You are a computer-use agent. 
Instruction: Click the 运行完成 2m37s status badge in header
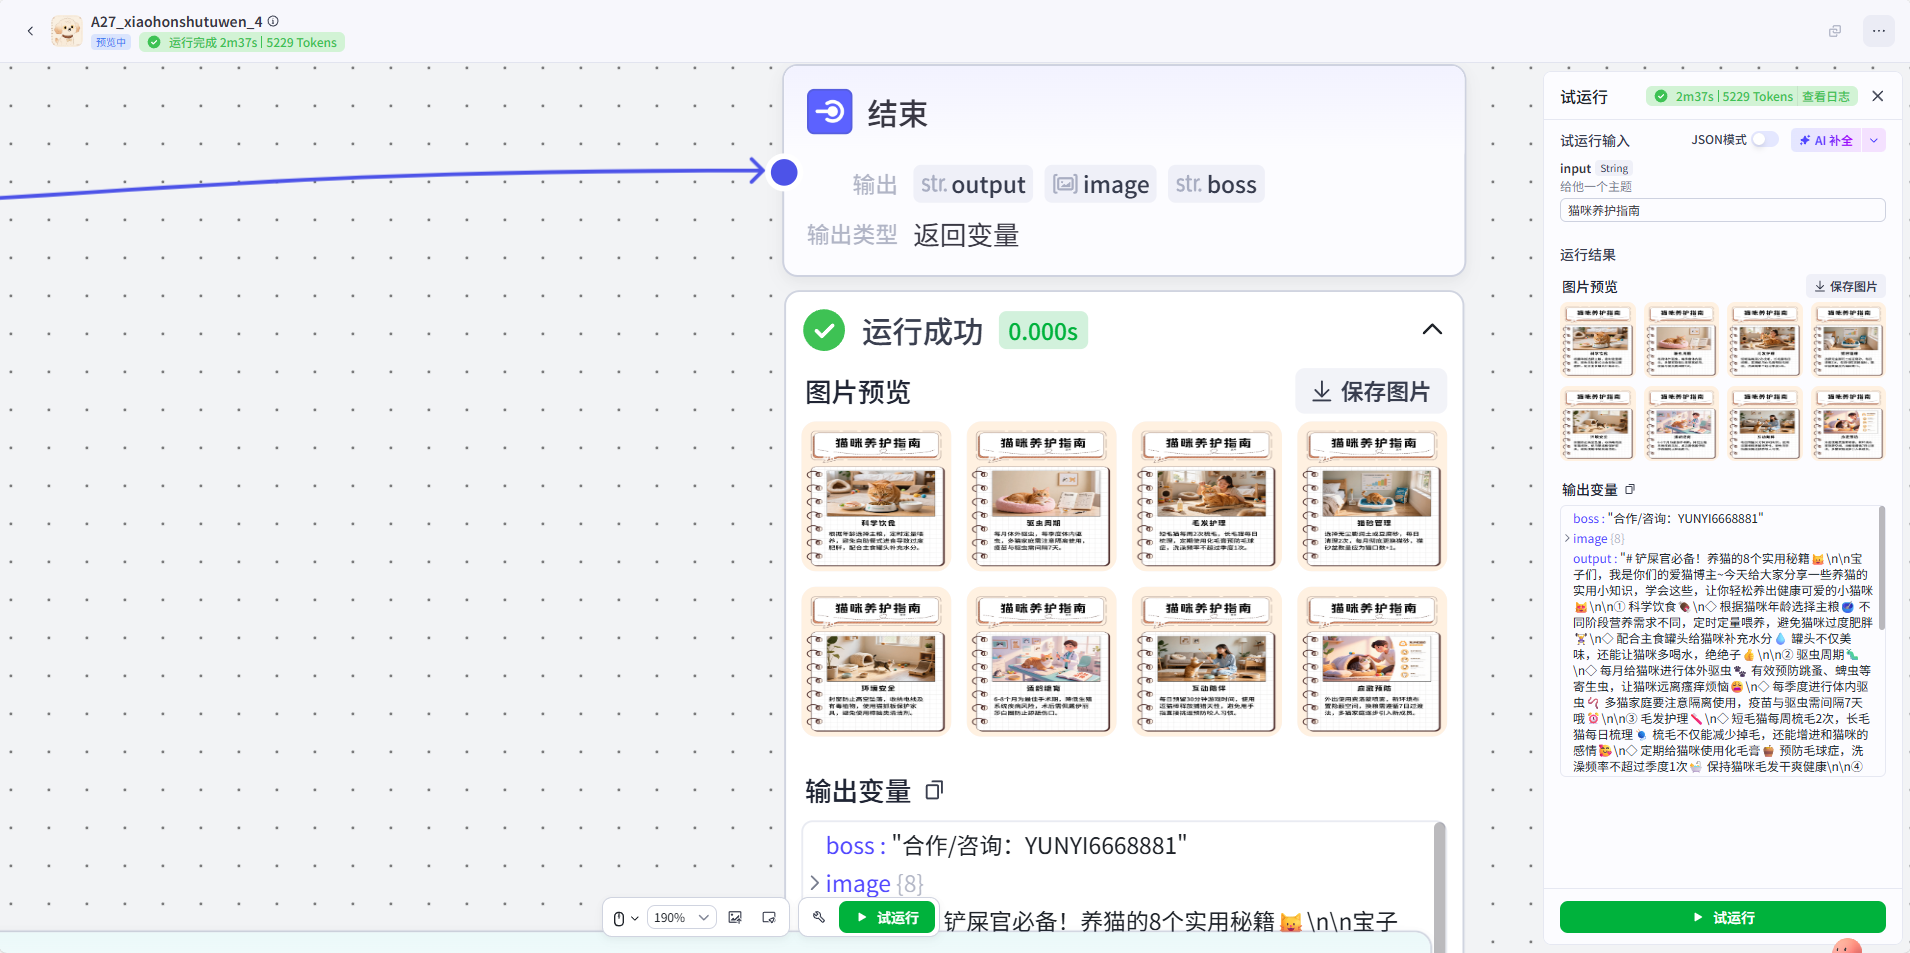(x=242, y=42)
